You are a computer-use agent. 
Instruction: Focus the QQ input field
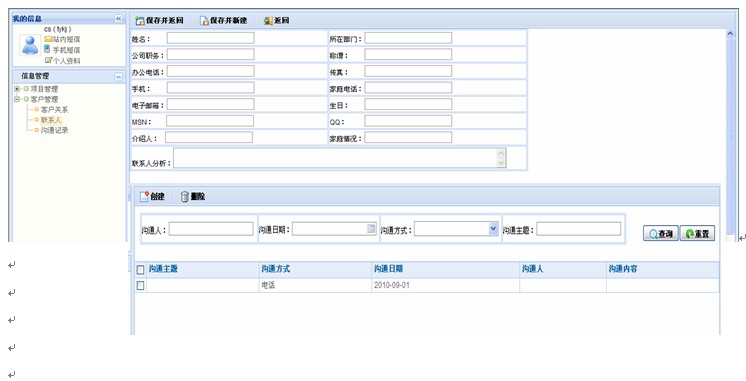tap(408, 121)
